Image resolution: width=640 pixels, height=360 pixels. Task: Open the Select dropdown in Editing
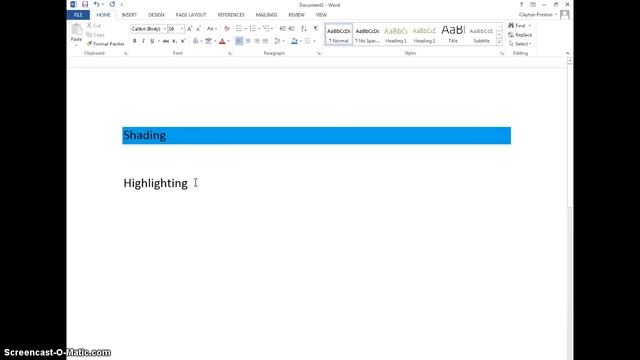coord(520,44)
